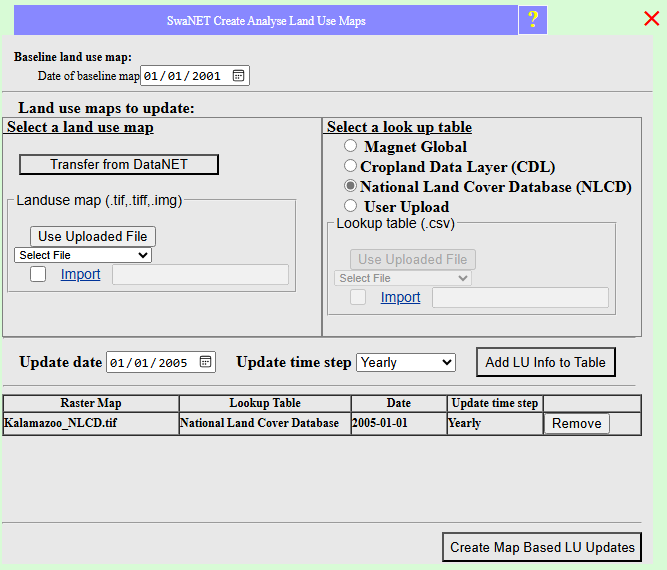Tick the lookup table Import checkbox
The height and width of the screenshot is (570, 667).
(358, 297)
